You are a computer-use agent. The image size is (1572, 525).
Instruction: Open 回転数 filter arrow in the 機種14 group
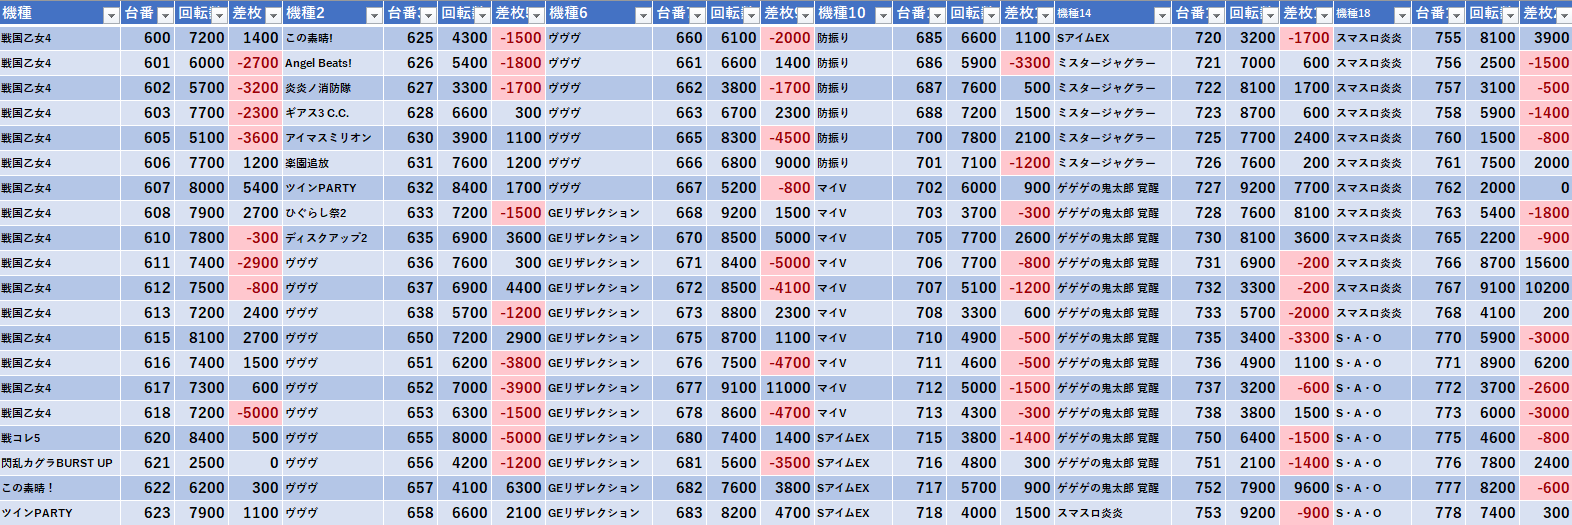1270,15
